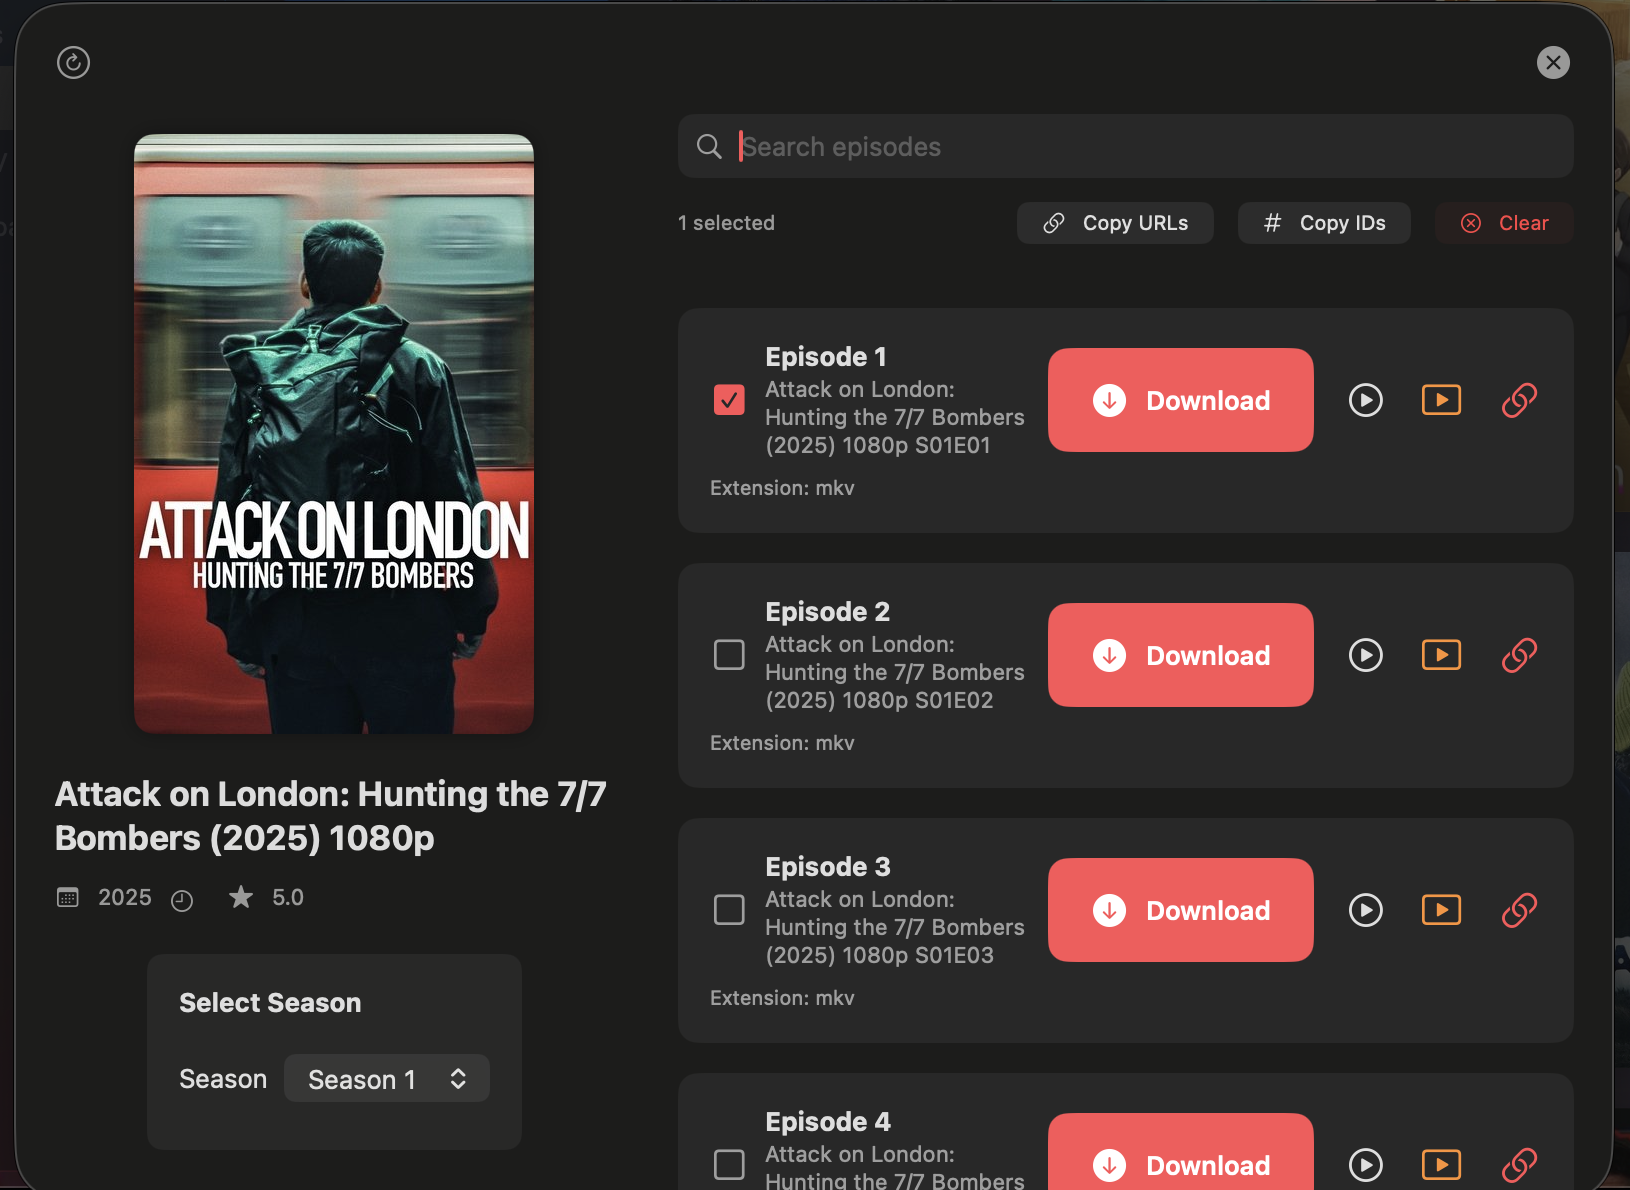Open the Season 1 dropdown

(387, 1079)
